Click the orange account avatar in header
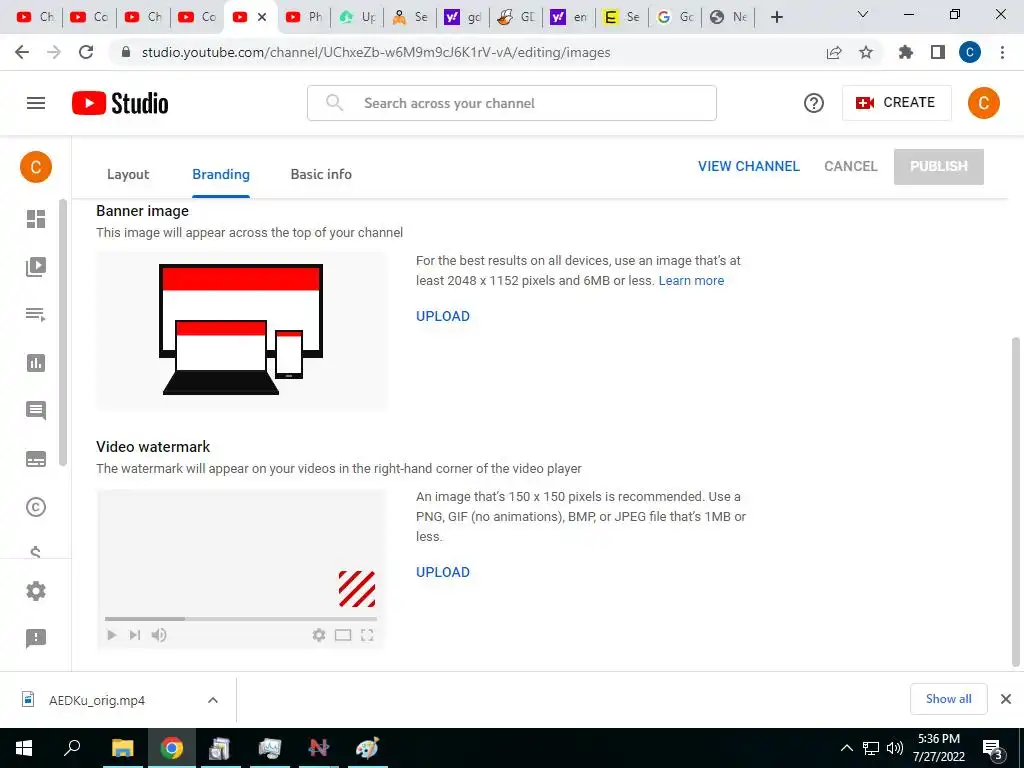1024x768 pixels. tap(984, 103)
